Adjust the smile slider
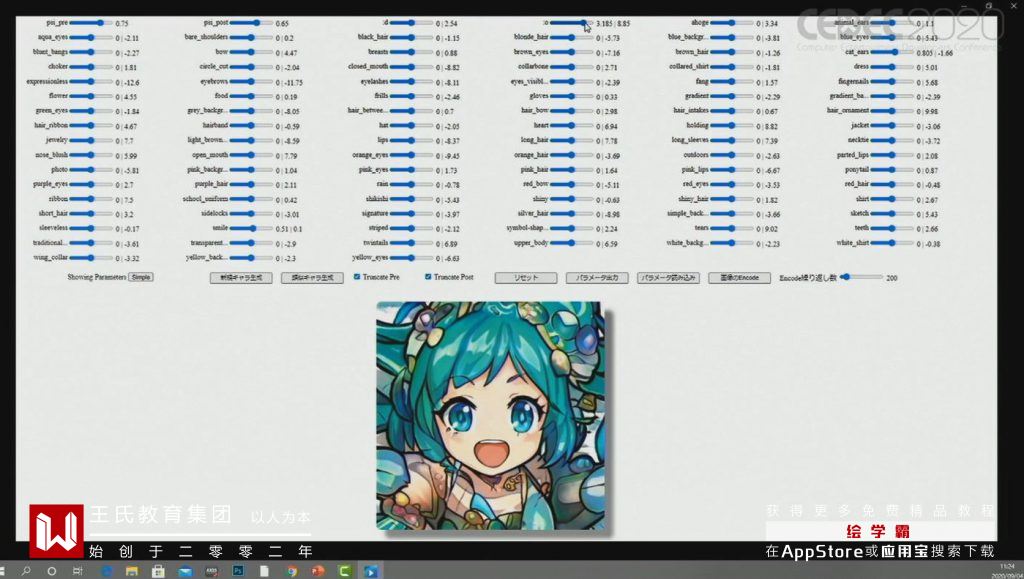1024x579 pixels. 251,228
